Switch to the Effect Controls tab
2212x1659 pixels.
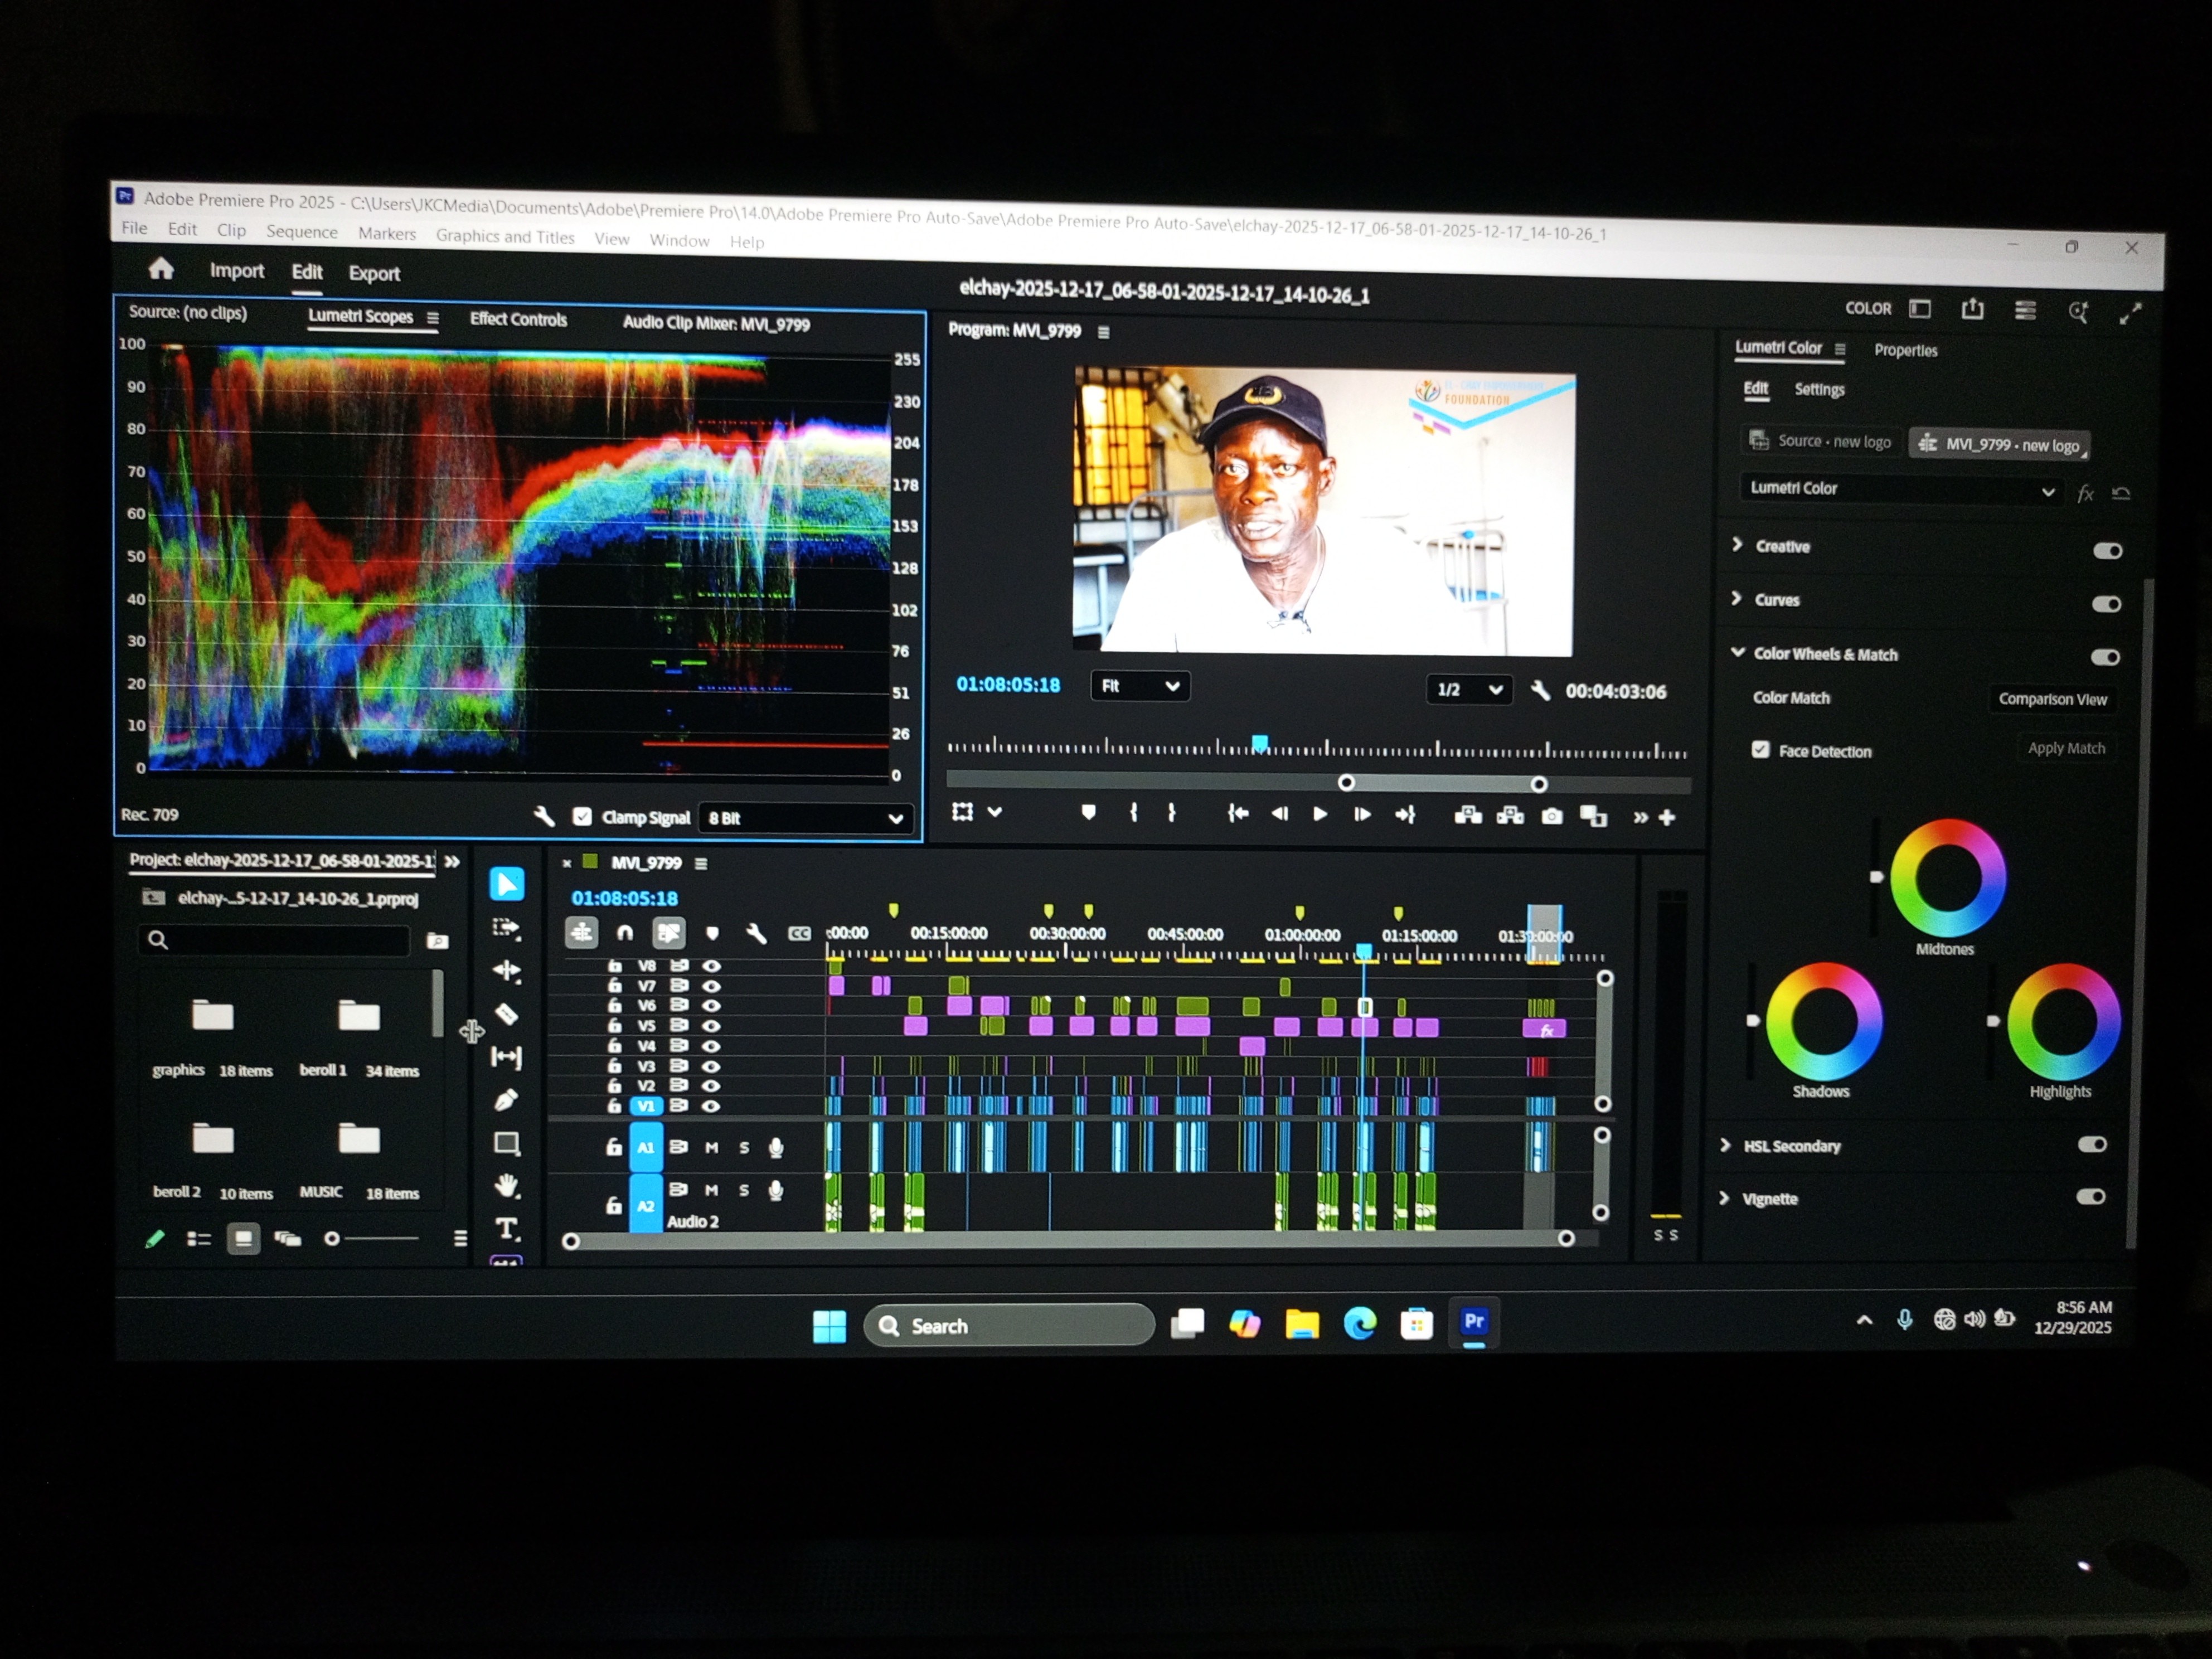pos(518,319)
